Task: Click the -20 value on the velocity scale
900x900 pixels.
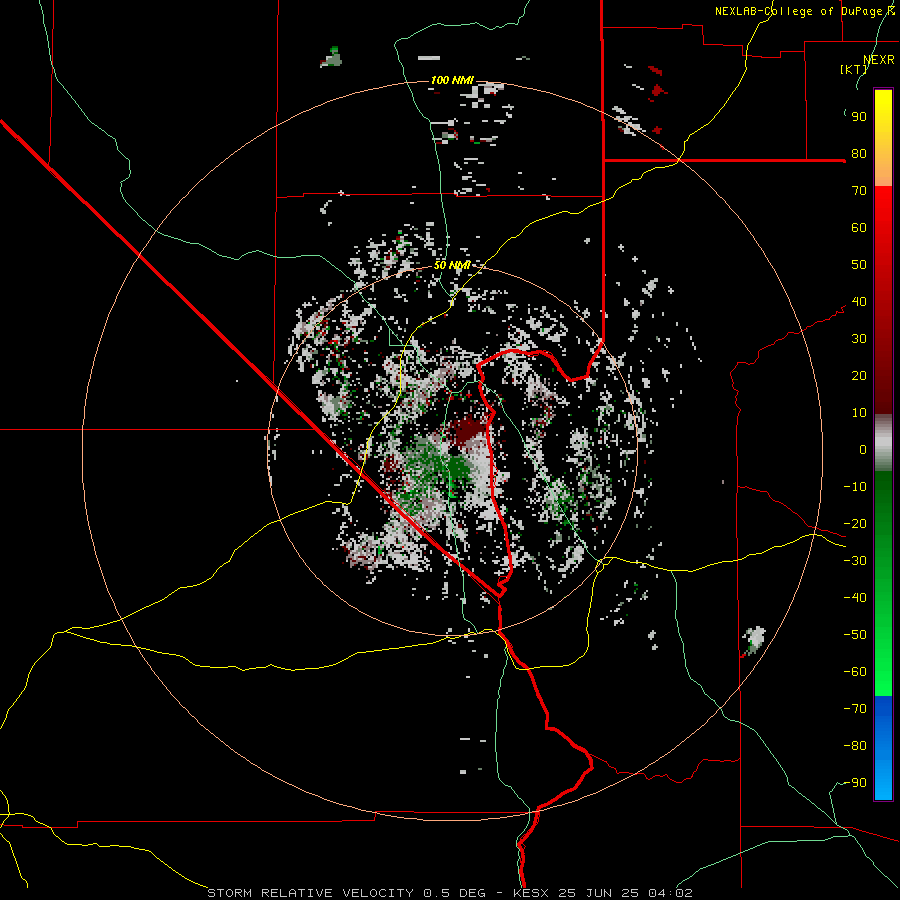Action: (x=855, y=524)
